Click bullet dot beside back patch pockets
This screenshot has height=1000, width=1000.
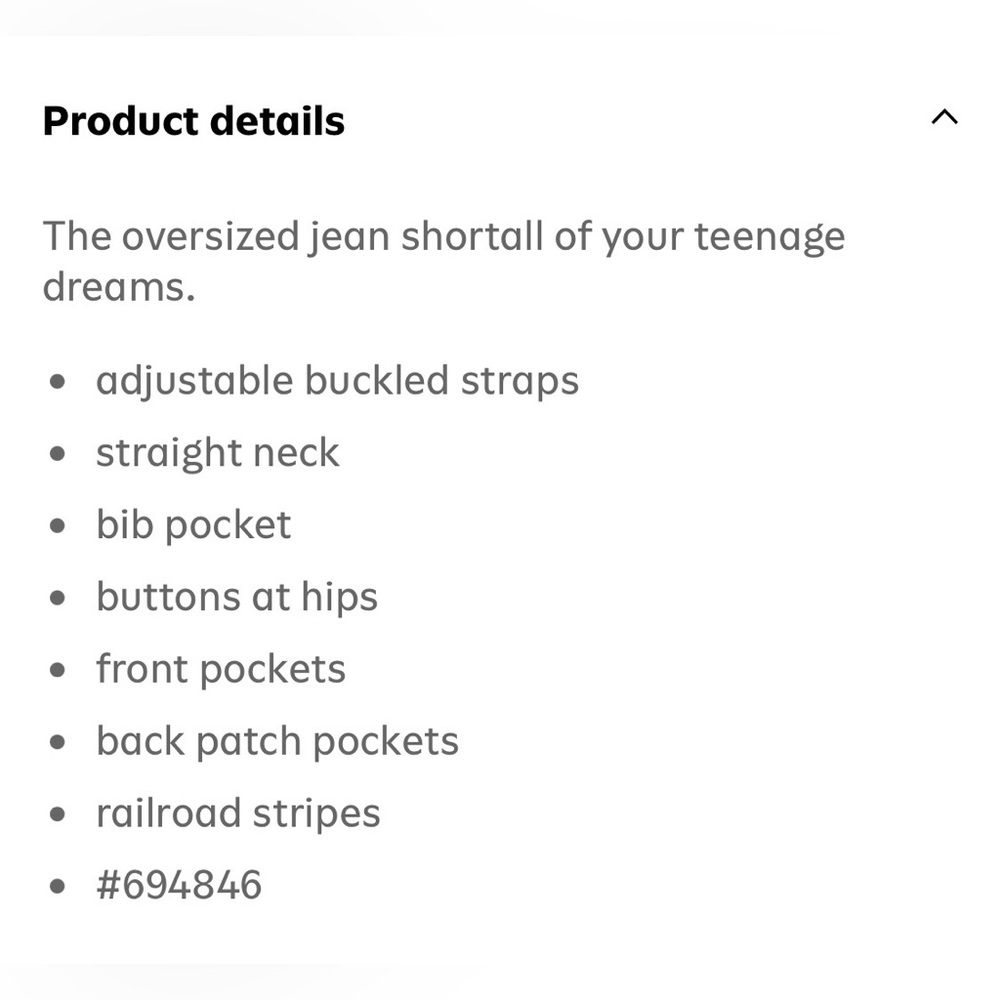tap(57, 742)
